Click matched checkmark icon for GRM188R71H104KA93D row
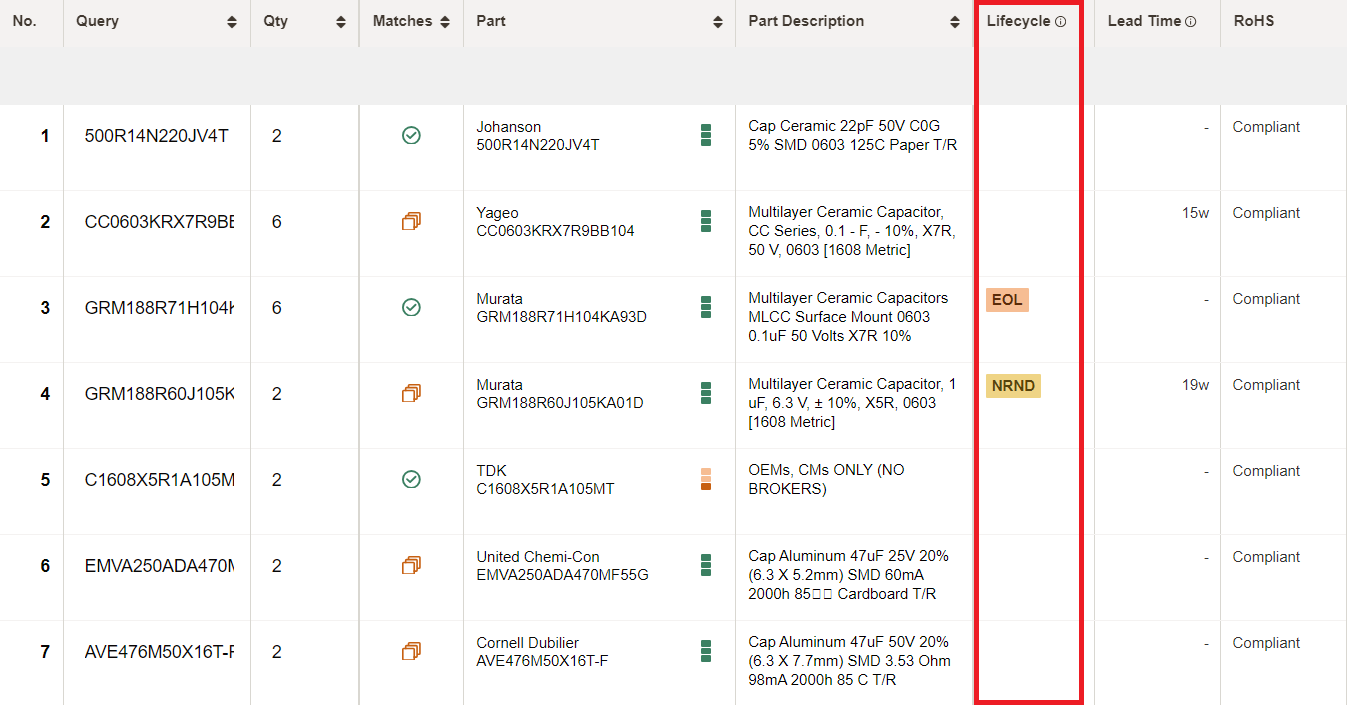 (x=411, y=307)
